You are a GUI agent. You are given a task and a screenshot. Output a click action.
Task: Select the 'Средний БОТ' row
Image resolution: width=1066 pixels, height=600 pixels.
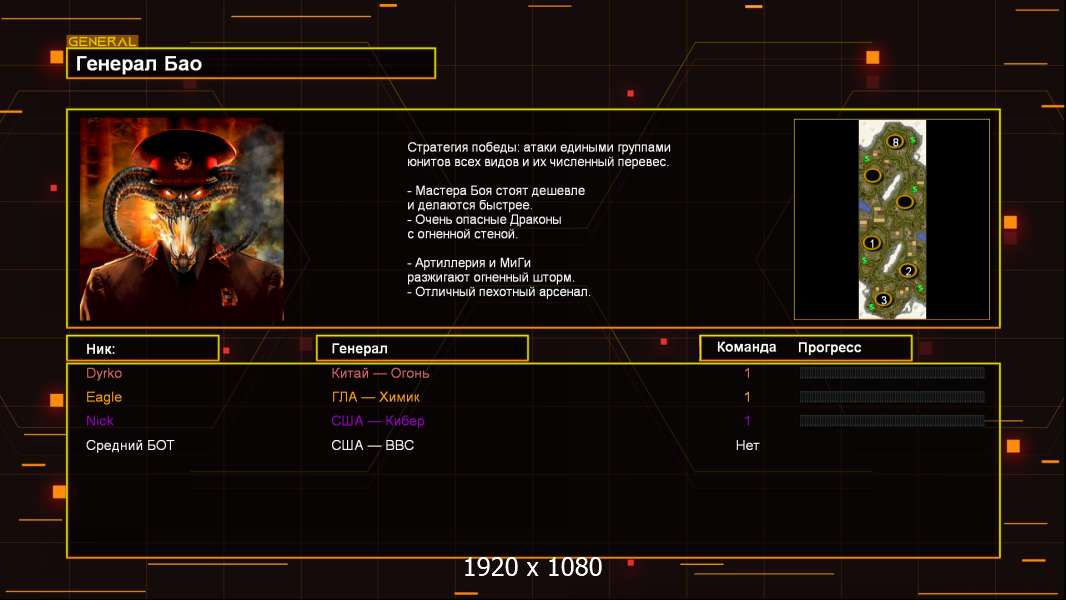(x=533, y=445)
